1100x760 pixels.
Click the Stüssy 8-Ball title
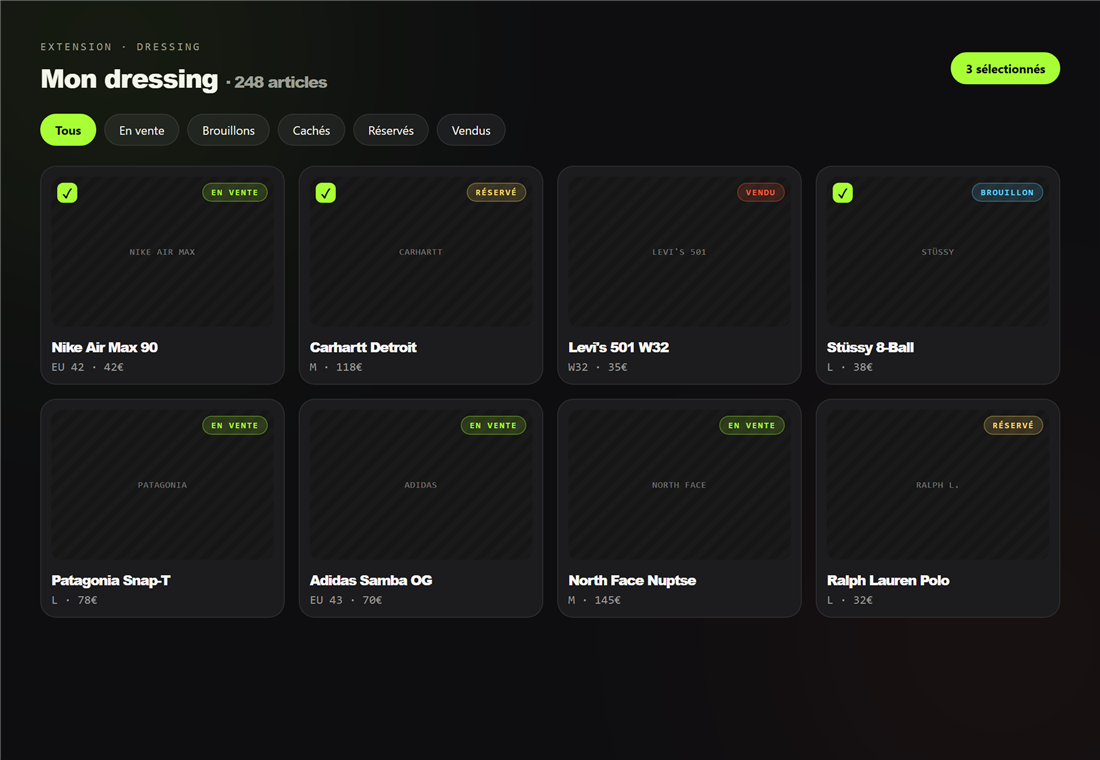pyautogui.click(x=870, y=347)
